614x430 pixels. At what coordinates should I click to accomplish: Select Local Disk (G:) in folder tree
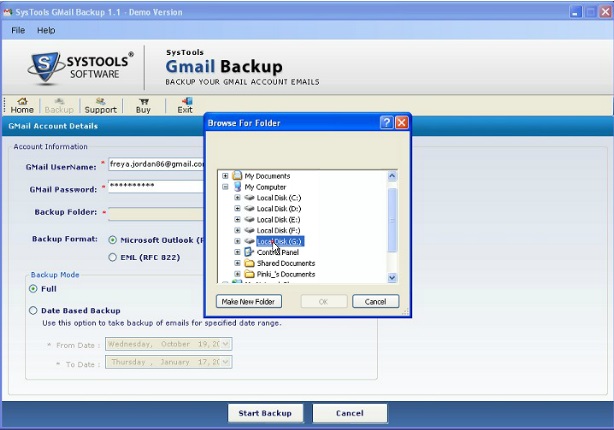click(280, 241)
